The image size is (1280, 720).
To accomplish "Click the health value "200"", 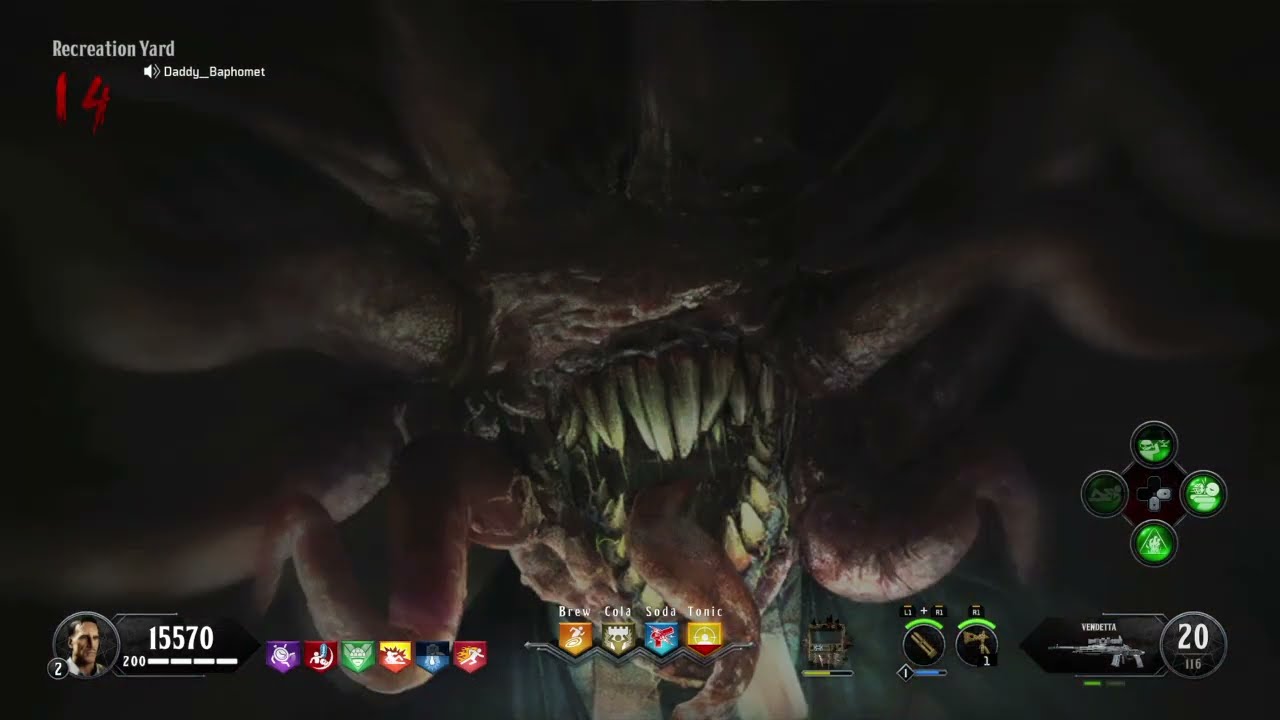I will click(133, 661).
